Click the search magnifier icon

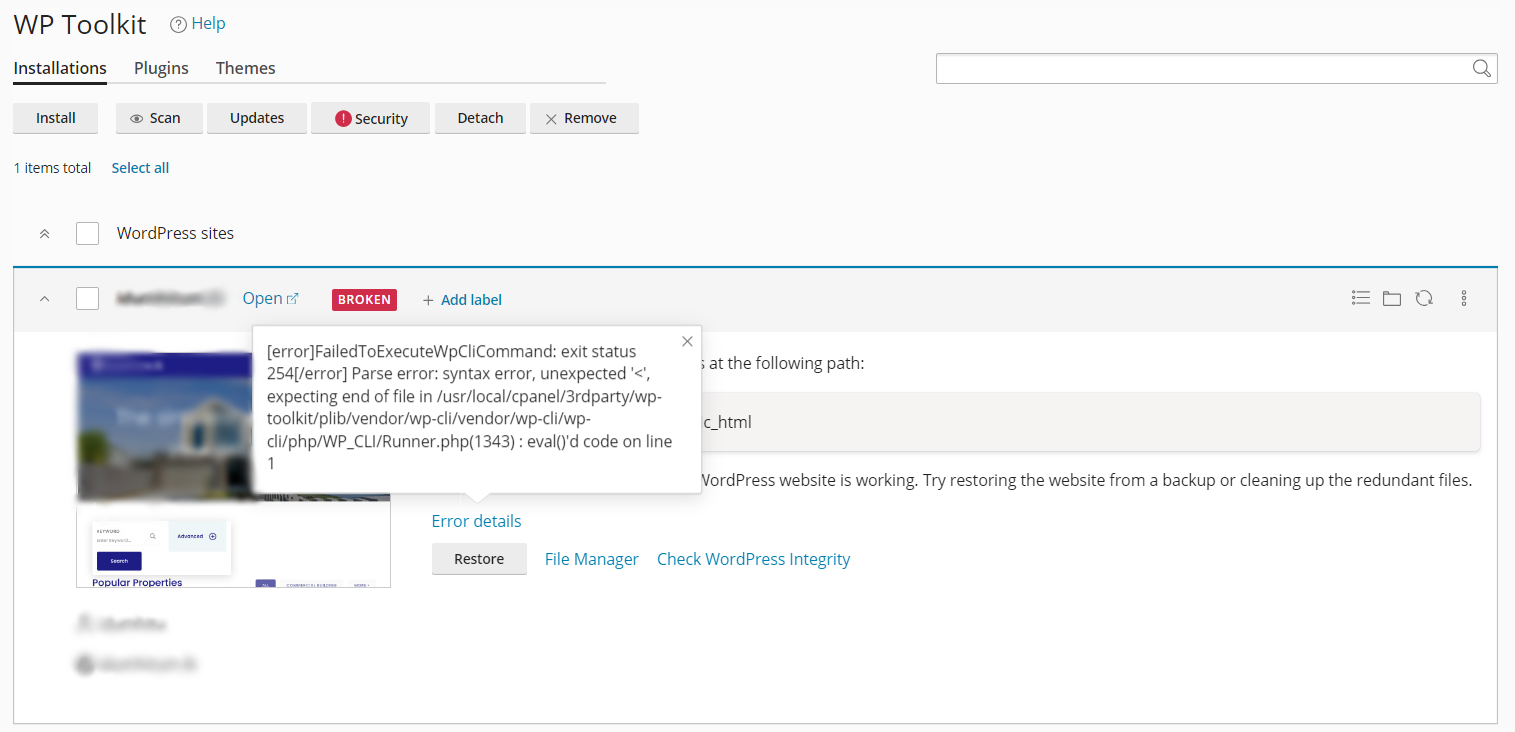click(x=1481, y=68)
